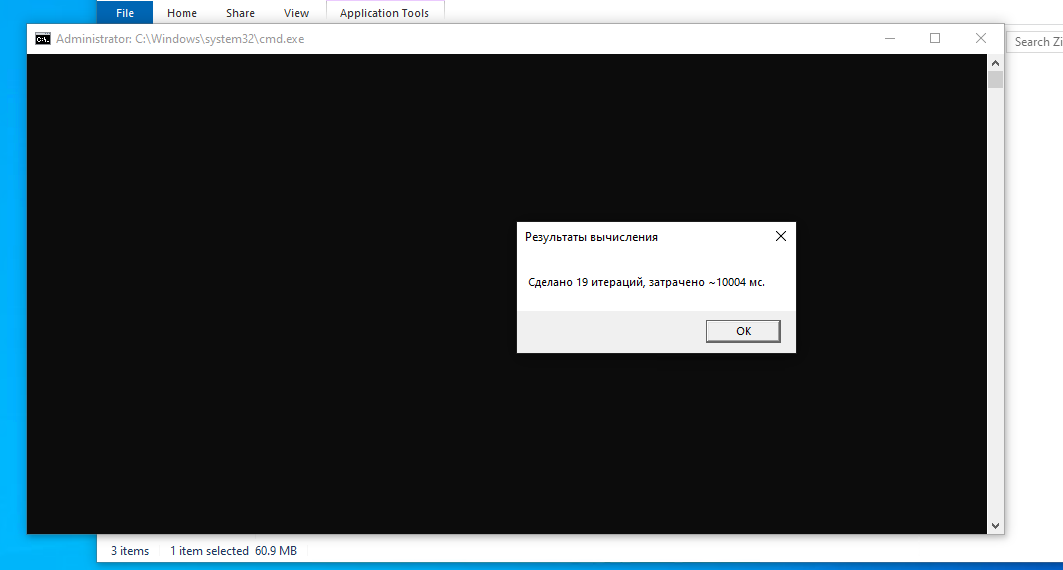Image resolution: width=1063 pixels, height=570 pixels.
Task: Close the Результаты вычисления dialog with X
Action: point(781,236)
